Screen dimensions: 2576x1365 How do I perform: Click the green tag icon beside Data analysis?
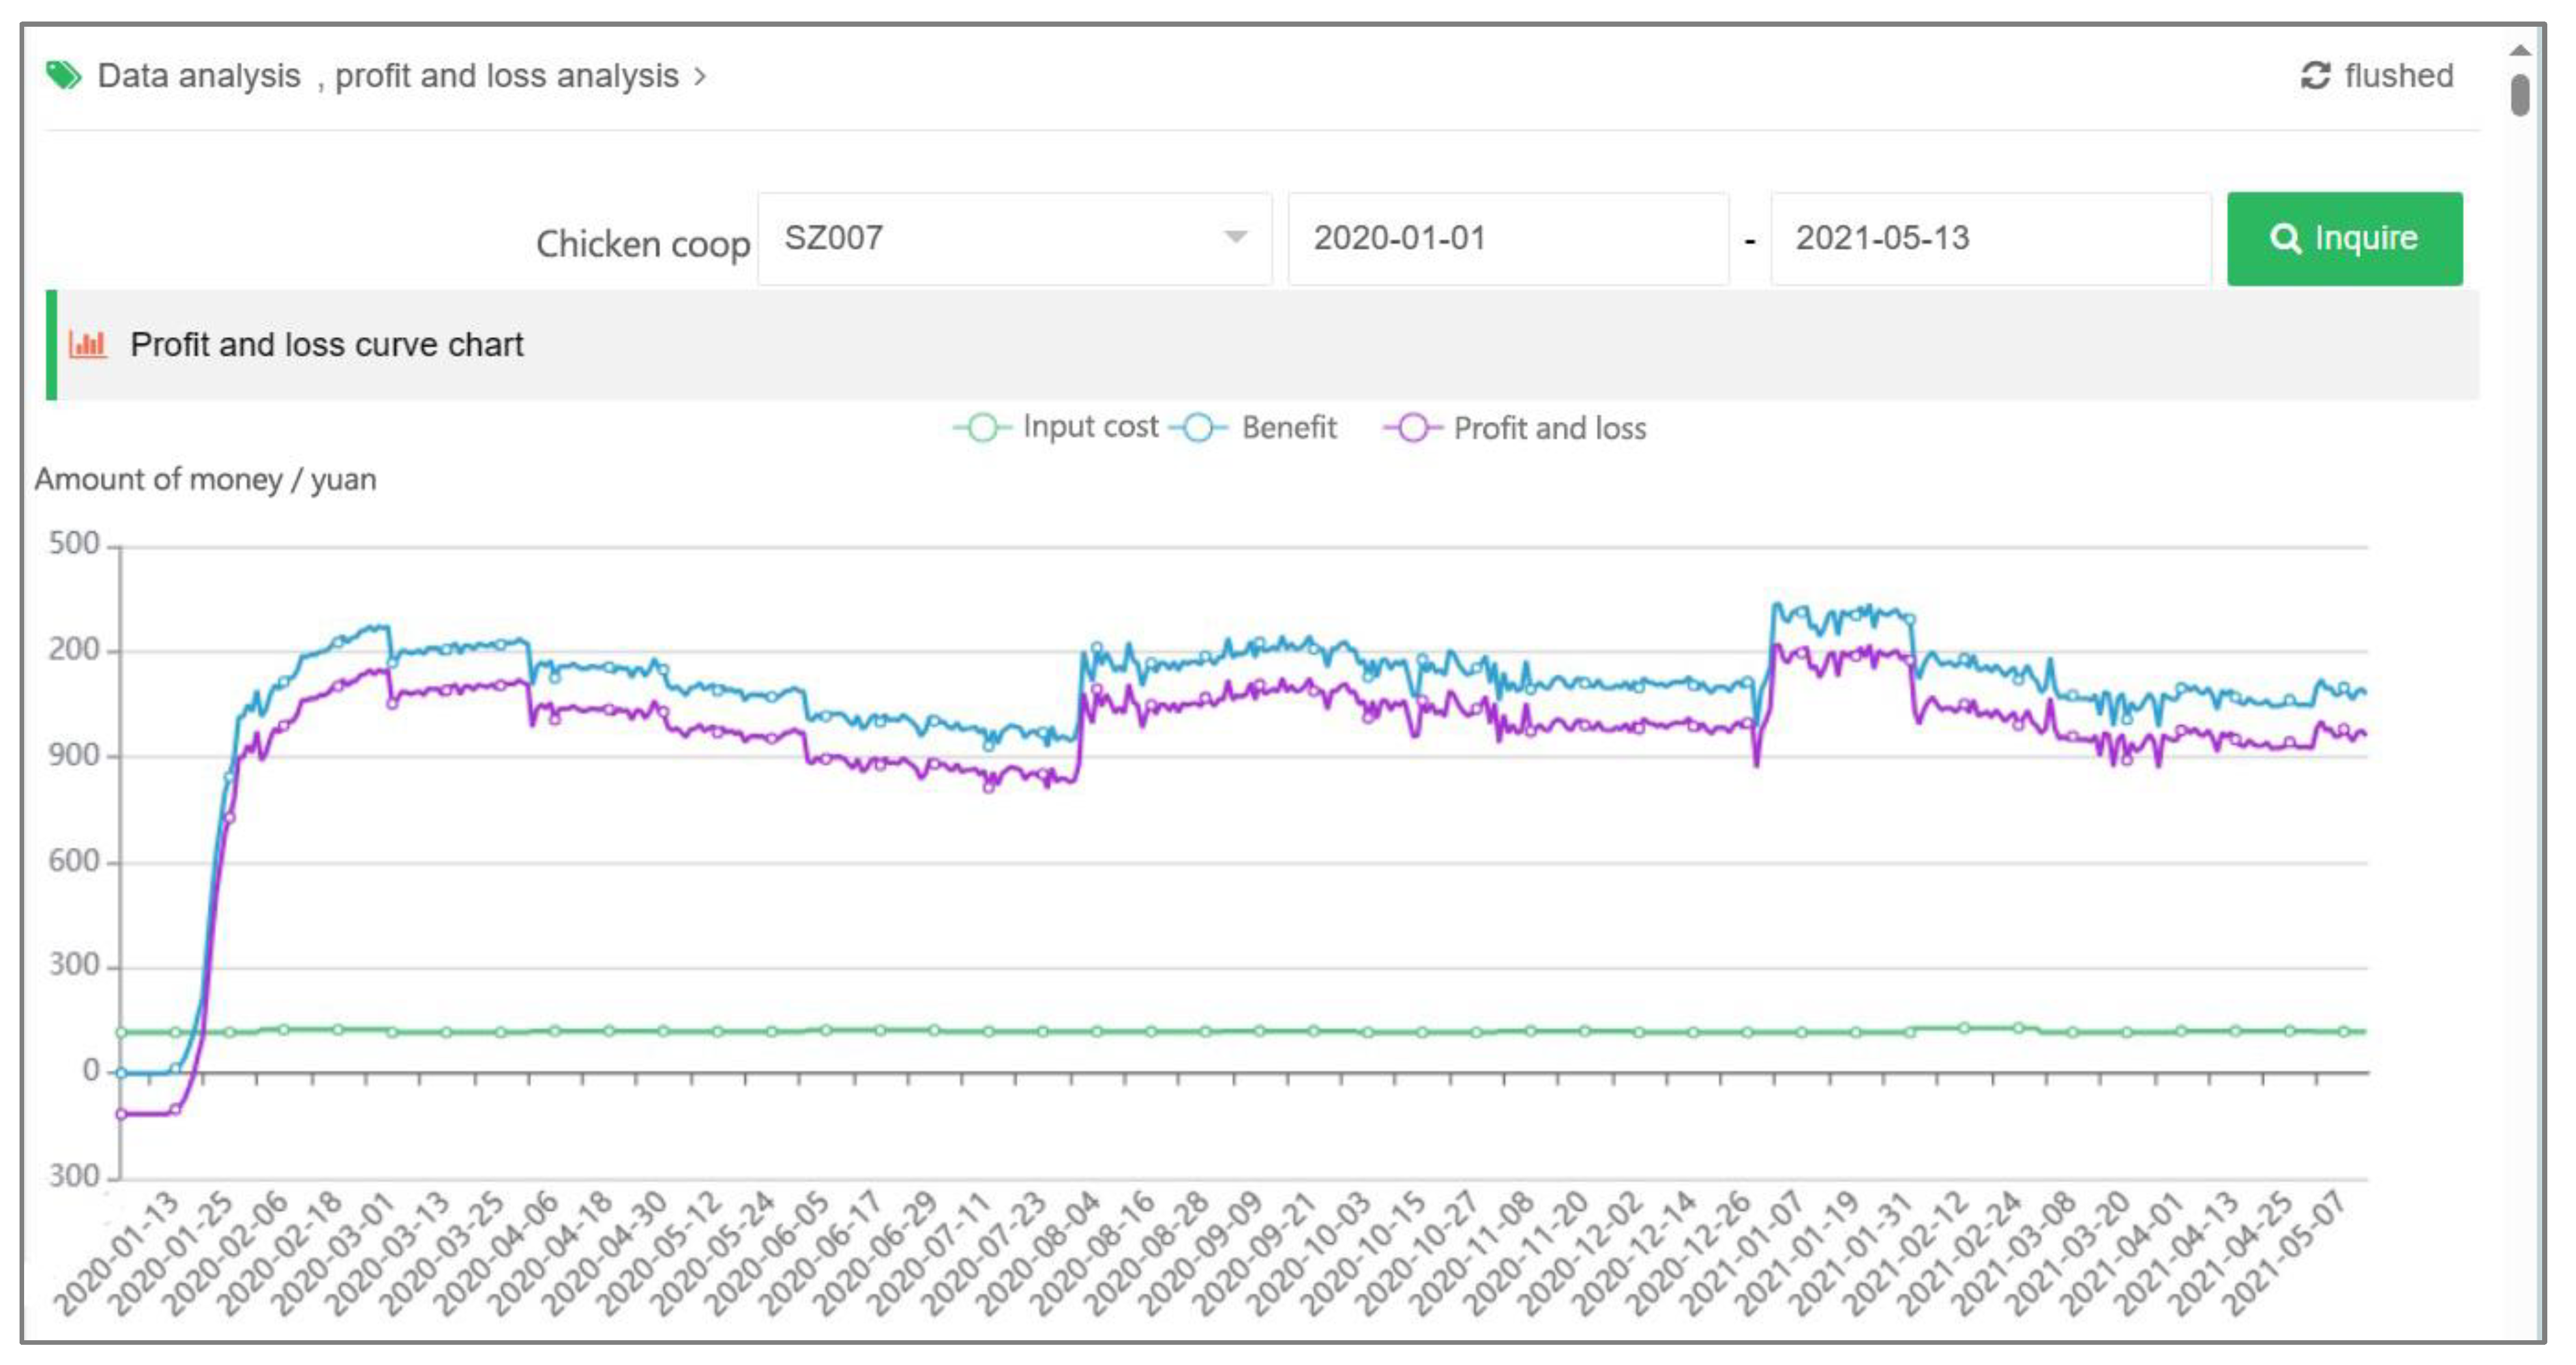(x=64, y=75)
